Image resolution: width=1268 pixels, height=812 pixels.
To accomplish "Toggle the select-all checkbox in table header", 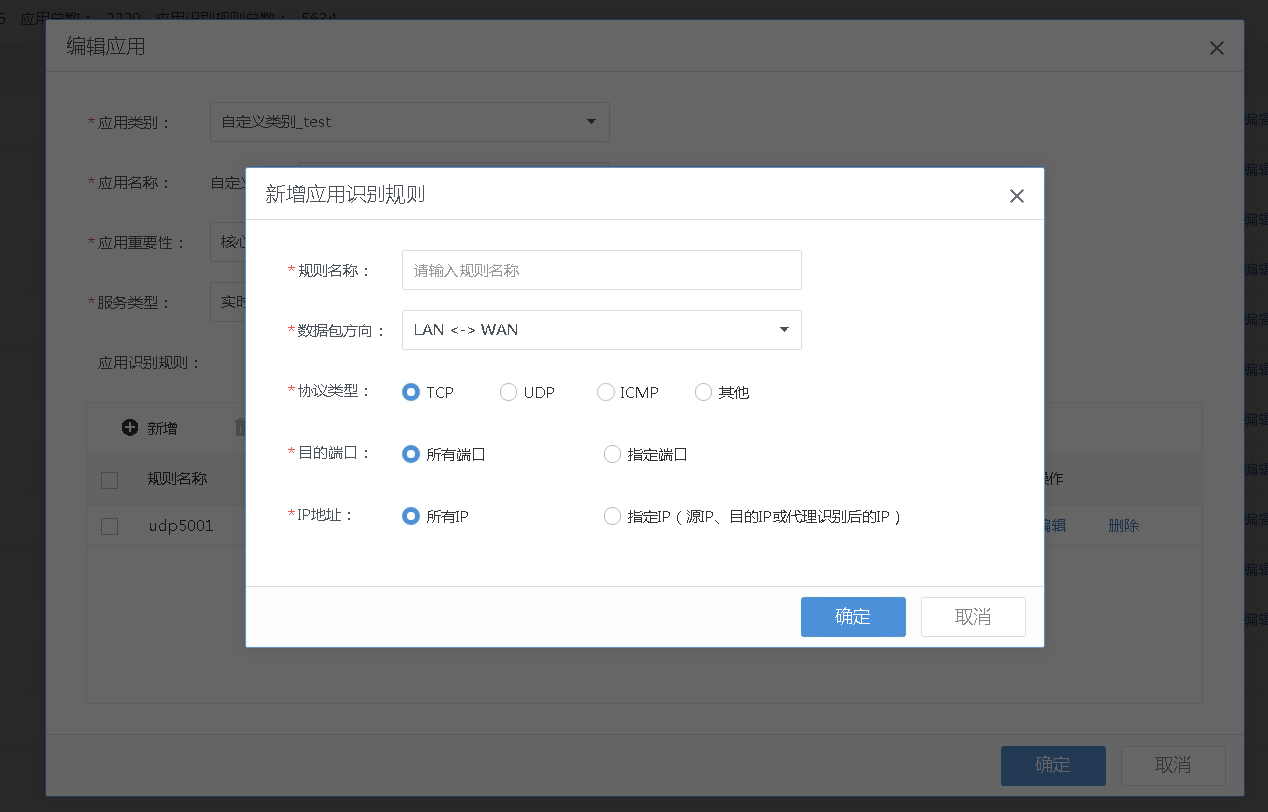I will pyautogui.click(x=110, y=480).
